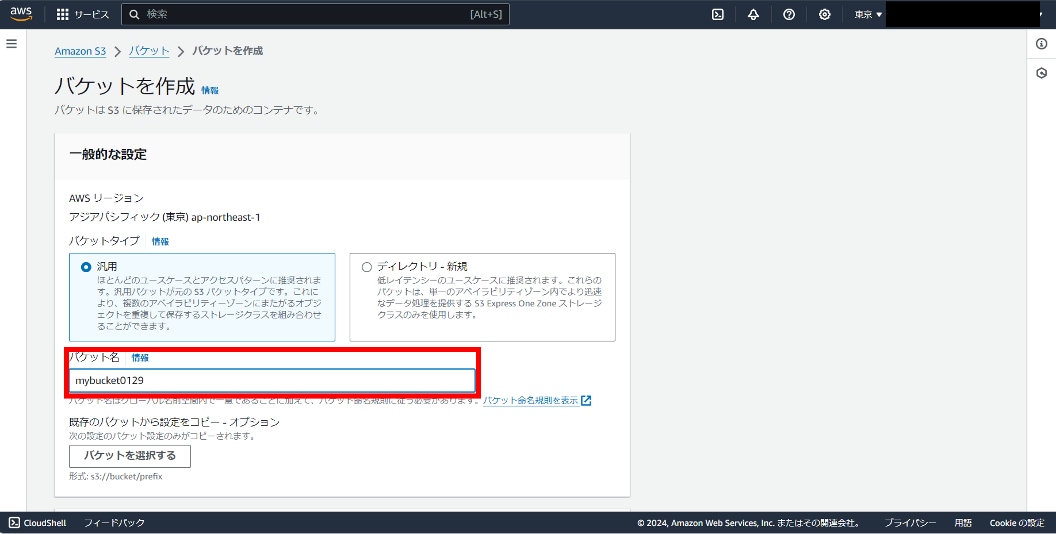The image size is (1056, 534).
Task: Open the hexagon icon in right sidebar
Action: 1041,73
